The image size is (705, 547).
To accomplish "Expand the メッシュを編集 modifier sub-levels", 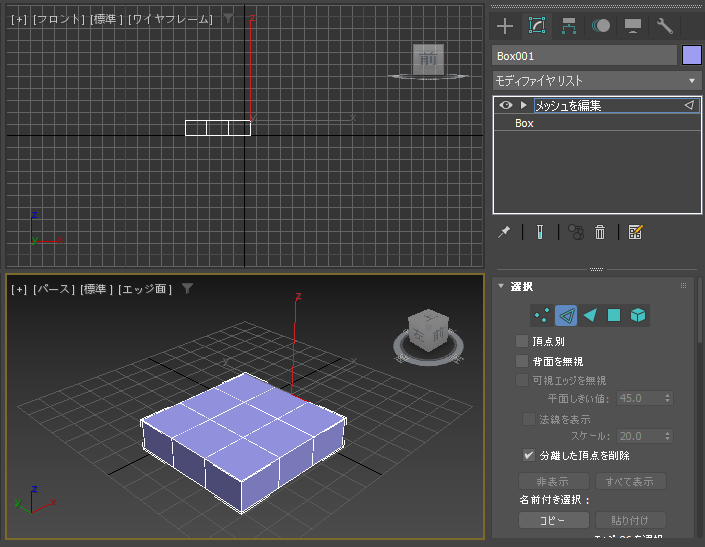I will [x=523, y=105].
